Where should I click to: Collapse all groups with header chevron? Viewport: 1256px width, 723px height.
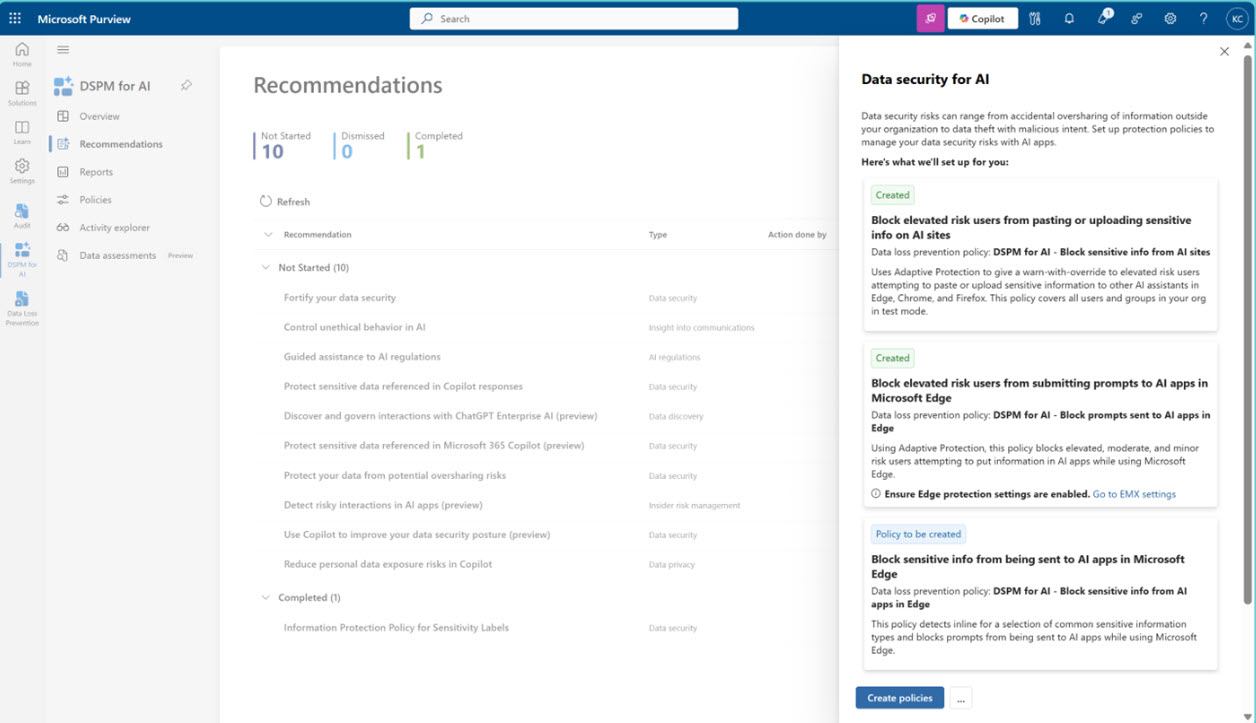point(267,235)
